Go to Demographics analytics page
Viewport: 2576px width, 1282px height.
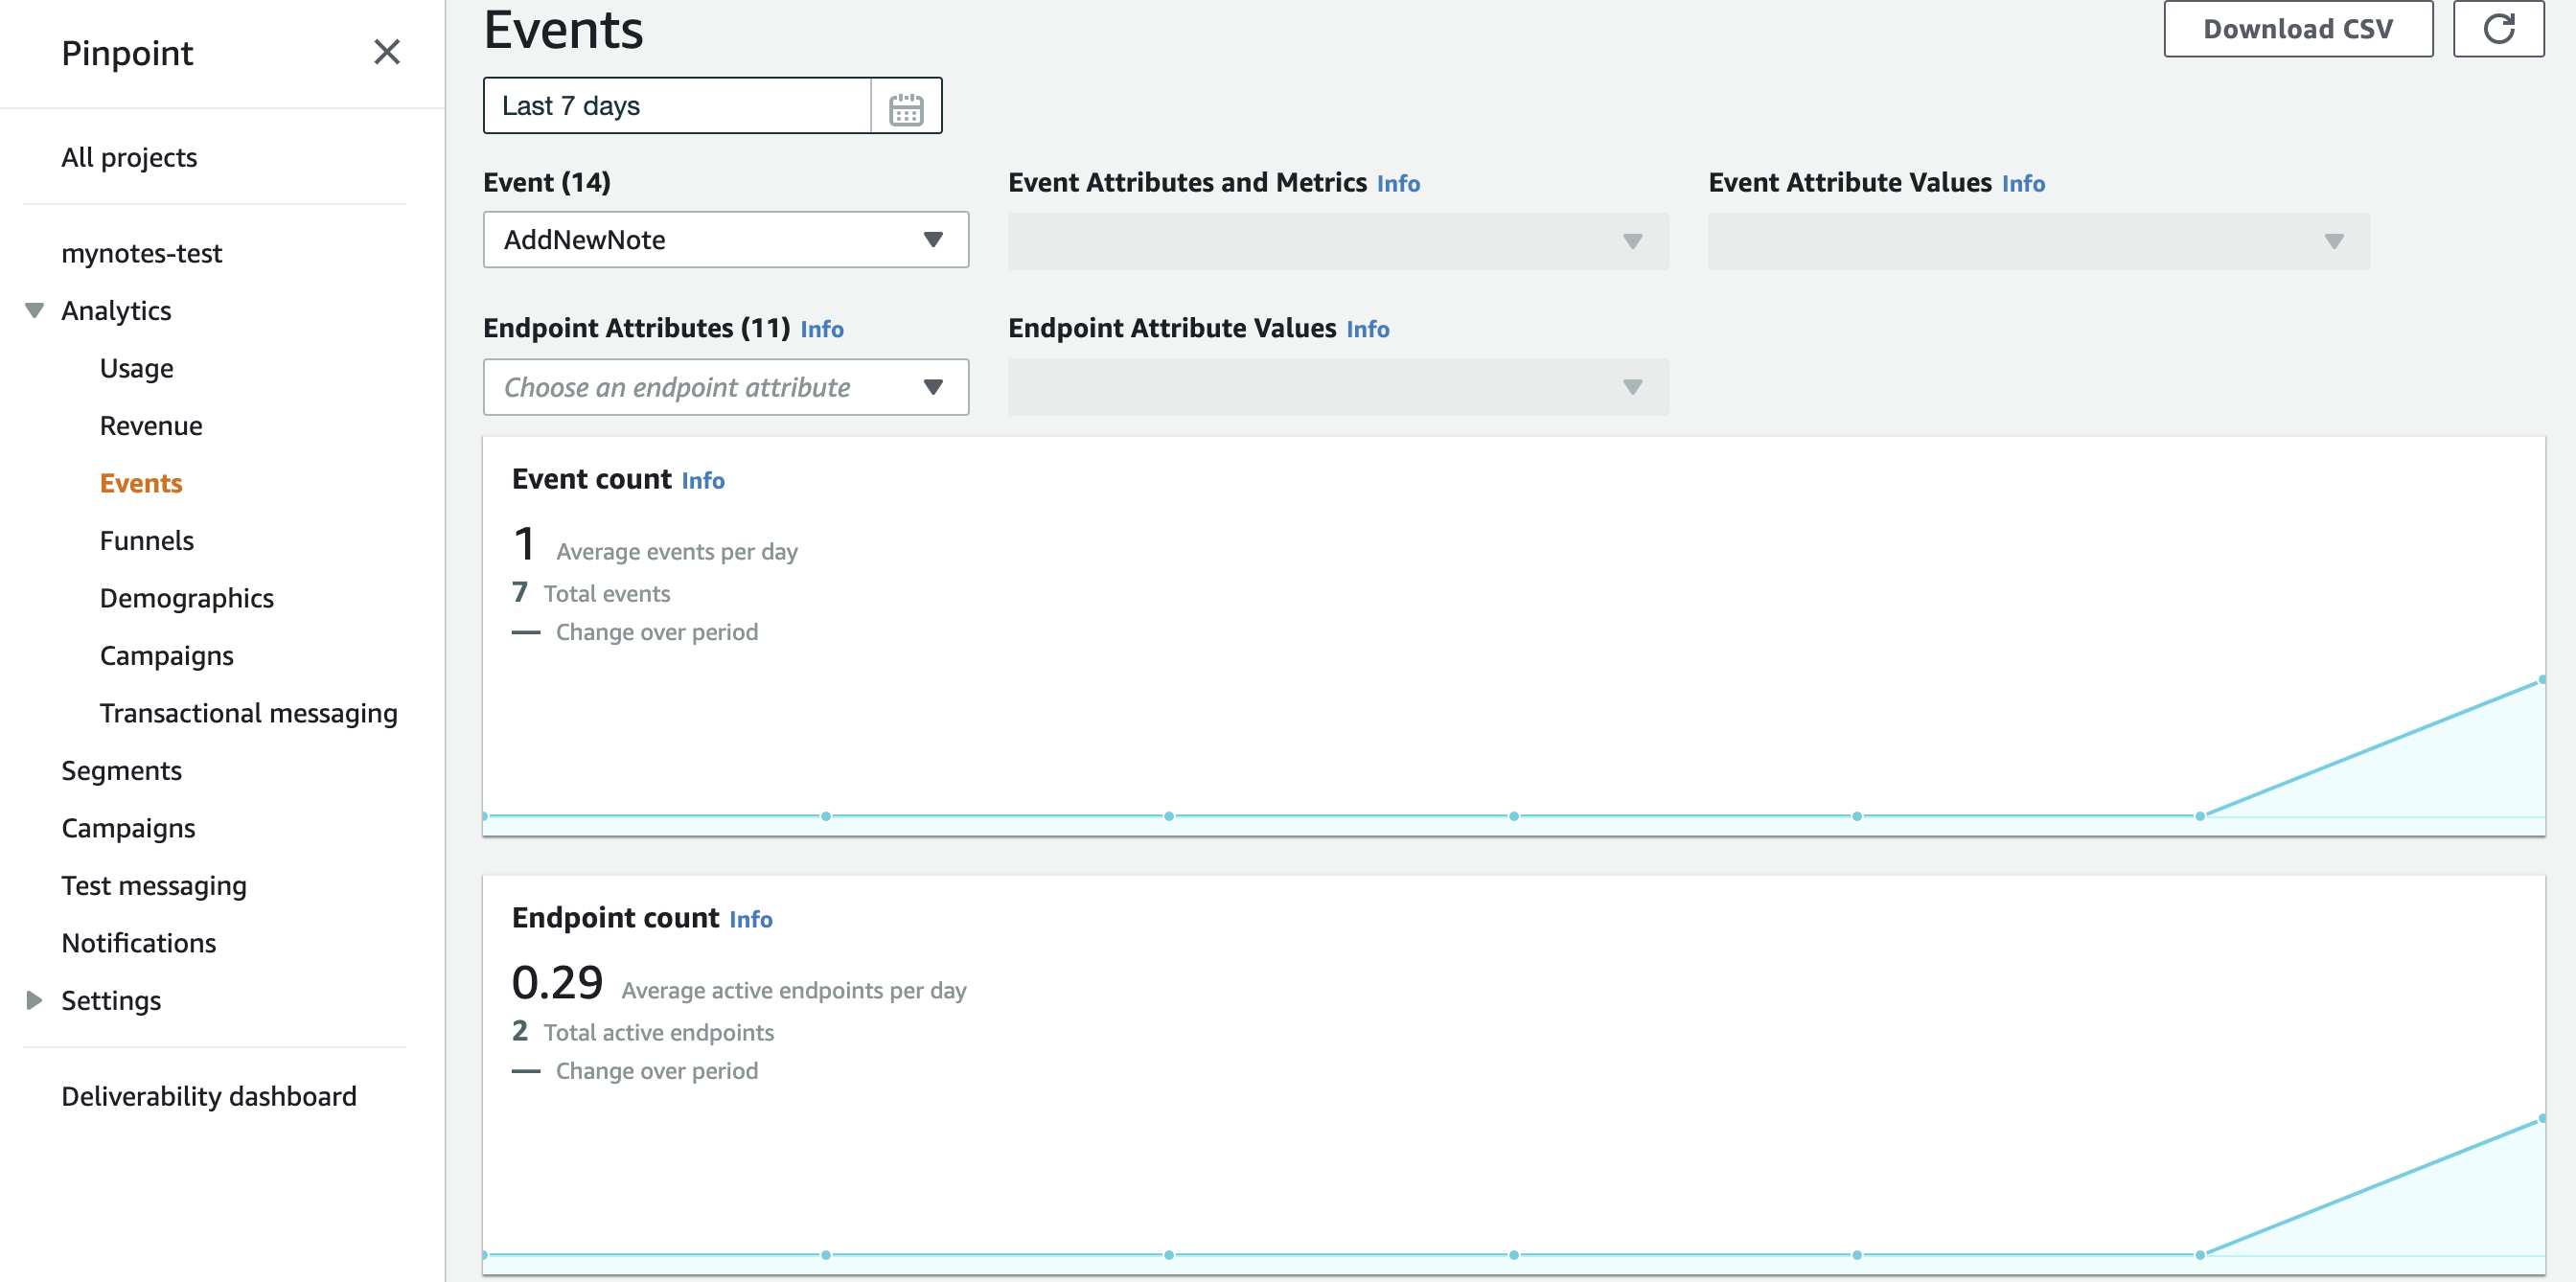(186, 598)
